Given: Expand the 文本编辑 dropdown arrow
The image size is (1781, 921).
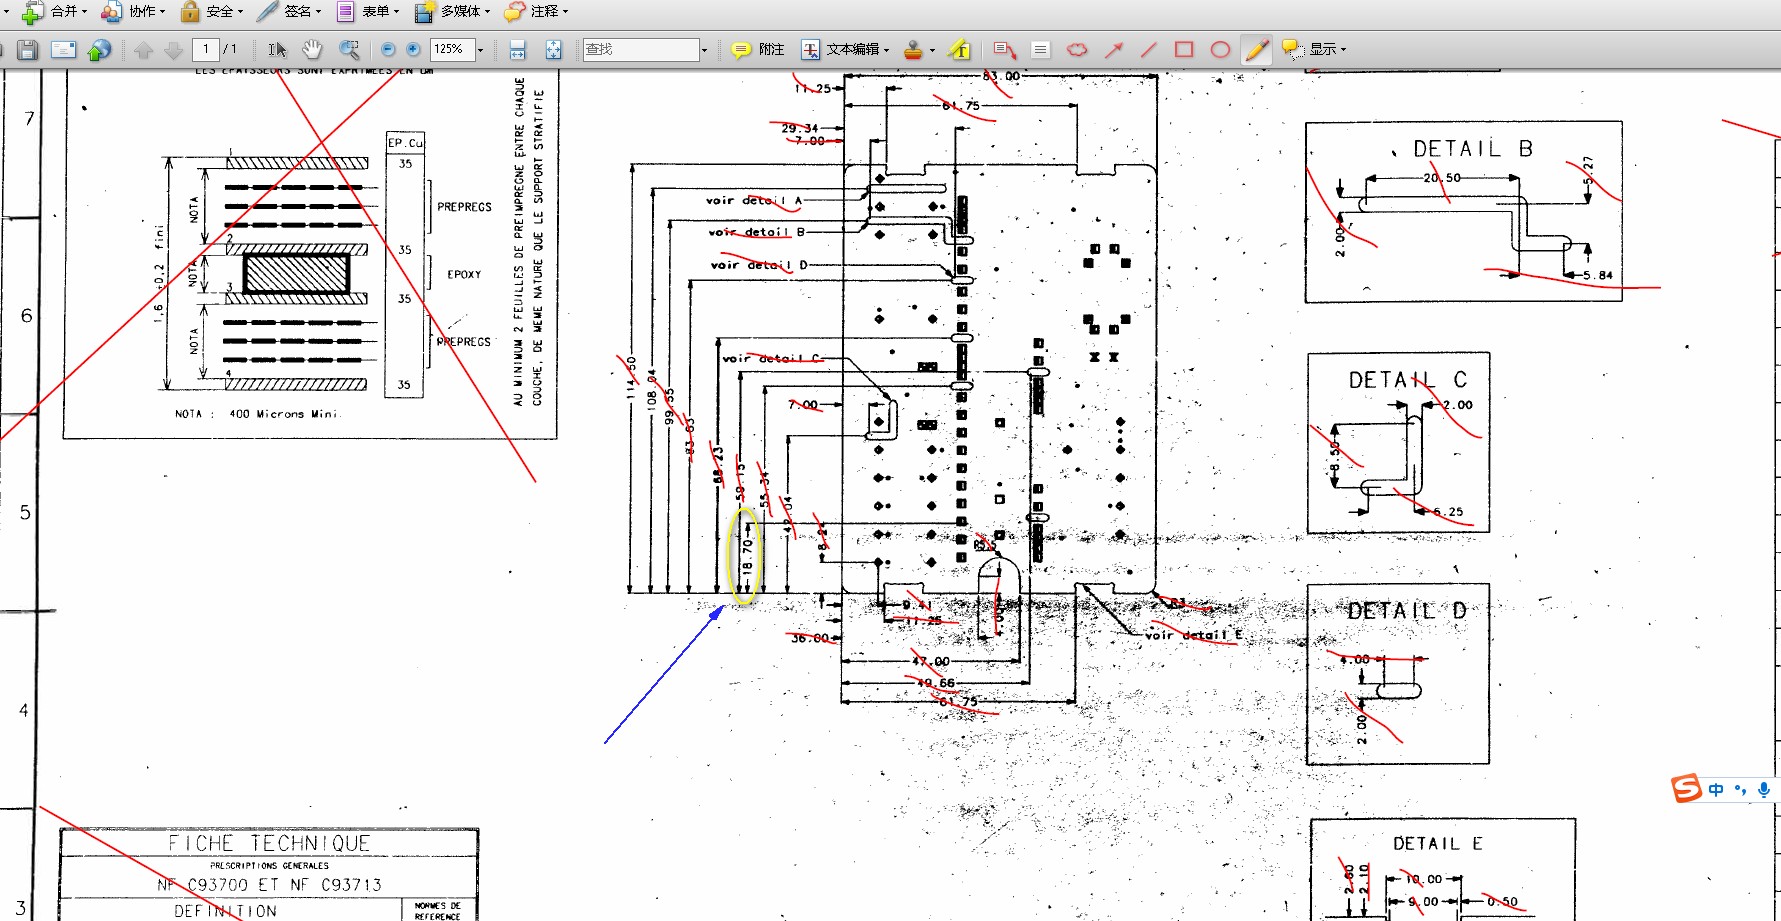Looking at the screenshot, I should tap(886, 49).
